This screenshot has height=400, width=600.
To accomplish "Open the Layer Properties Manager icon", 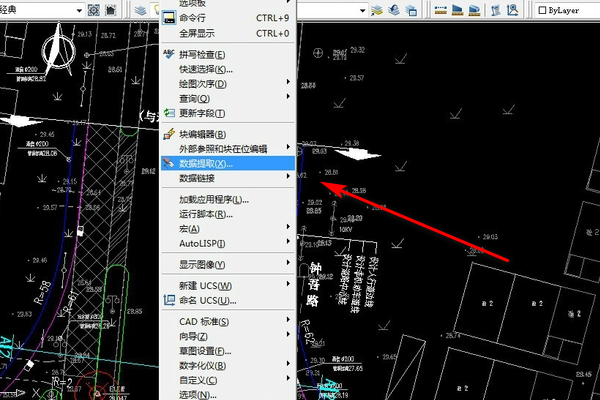I will 141,10.
